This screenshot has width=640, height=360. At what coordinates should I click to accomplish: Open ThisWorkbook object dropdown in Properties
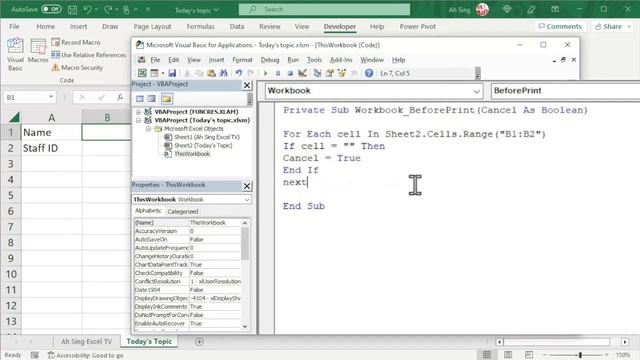247,200
